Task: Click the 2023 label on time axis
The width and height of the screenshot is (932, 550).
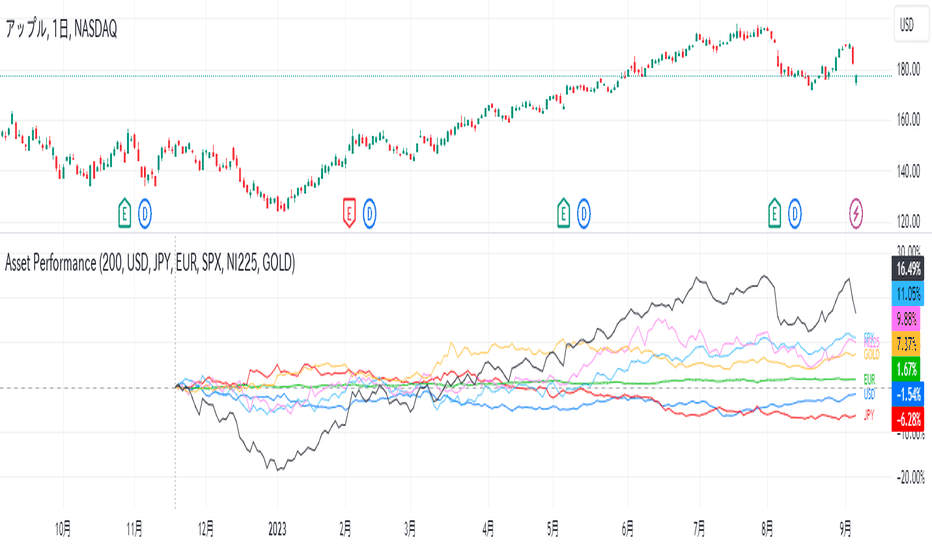Action: click(x=277, y=529)
